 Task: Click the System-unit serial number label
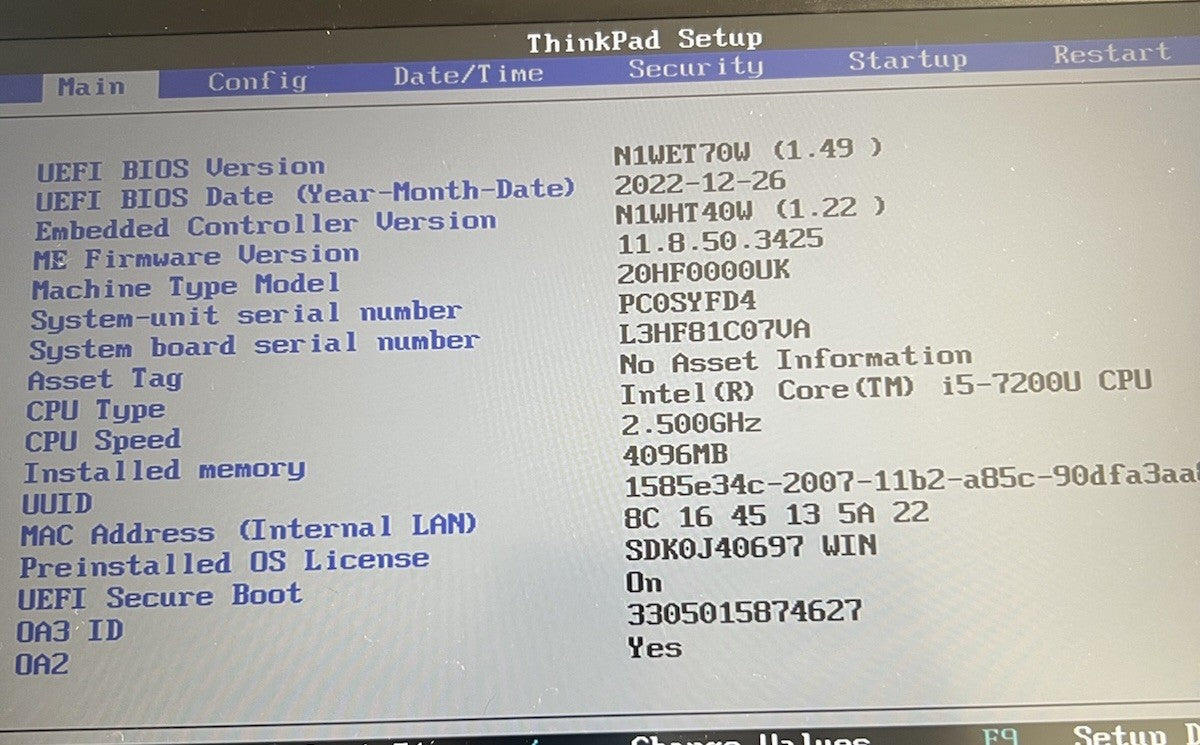click(245, 316)
